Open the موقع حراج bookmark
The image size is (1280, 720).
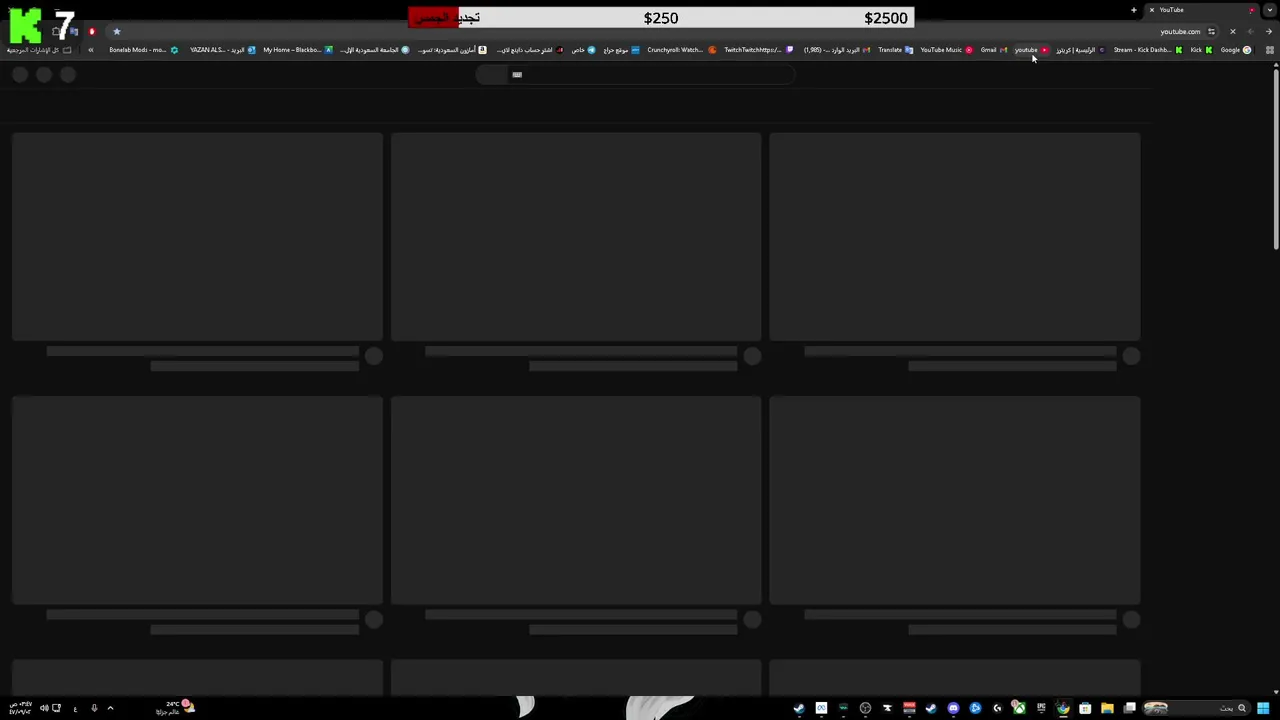[x=621, y=50]
